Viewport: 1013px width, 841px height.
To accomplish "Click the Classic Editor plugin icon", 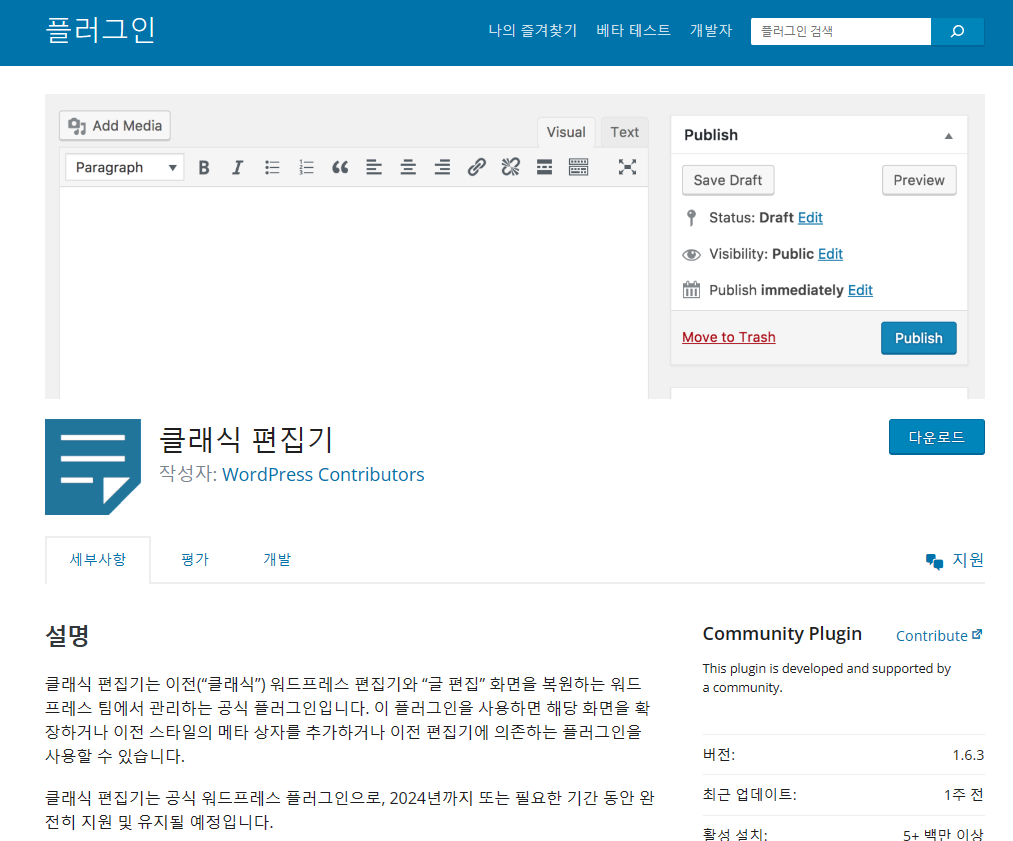I will tap(93, 467).
